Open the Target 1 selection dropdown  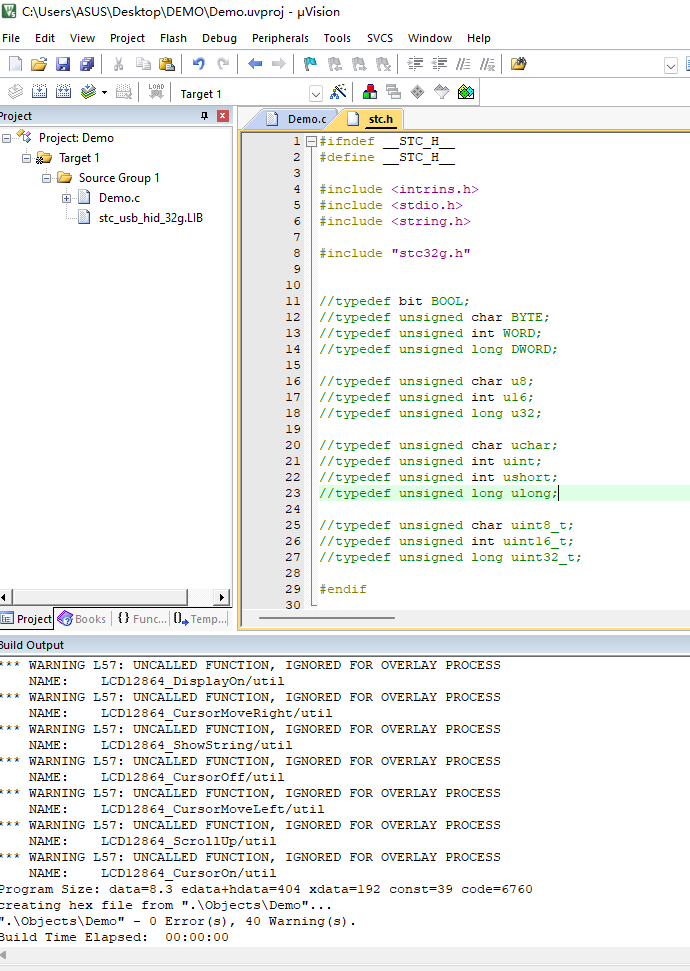click(316, 94)
